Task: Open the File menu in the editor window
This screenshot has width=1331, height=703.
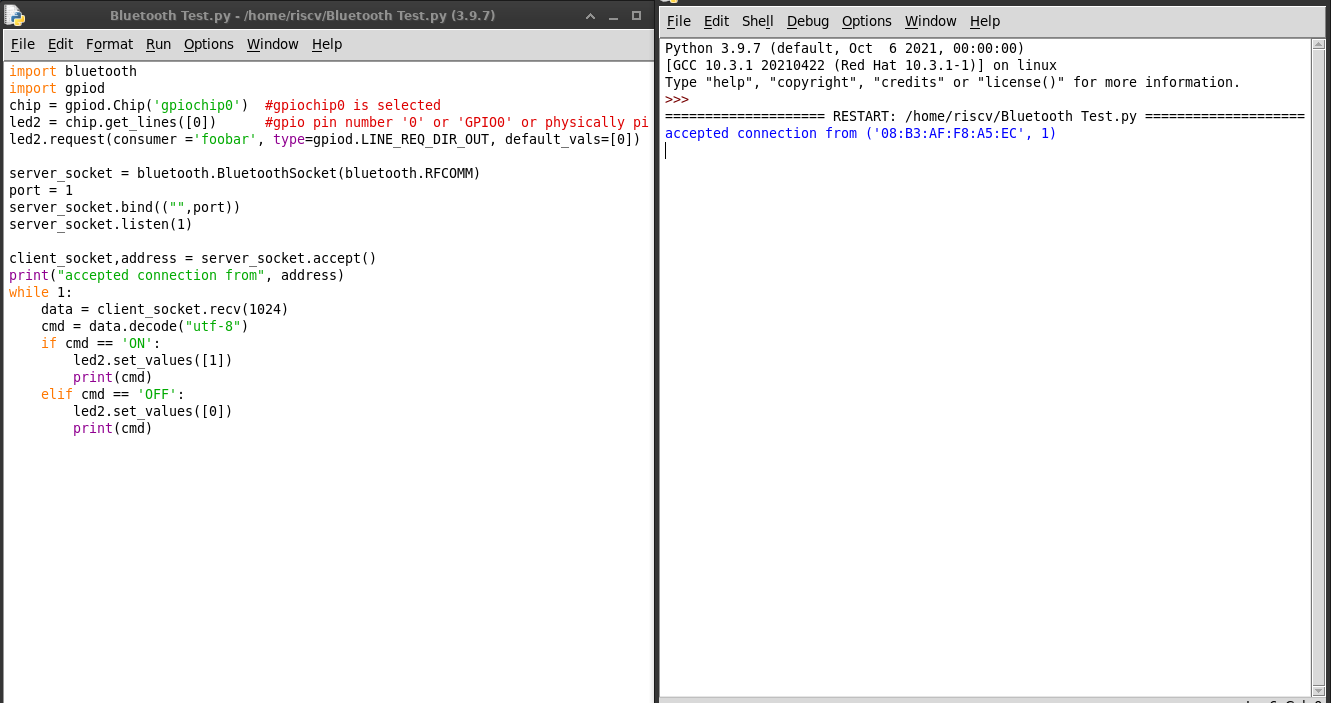Action: (x=22, y=44)
